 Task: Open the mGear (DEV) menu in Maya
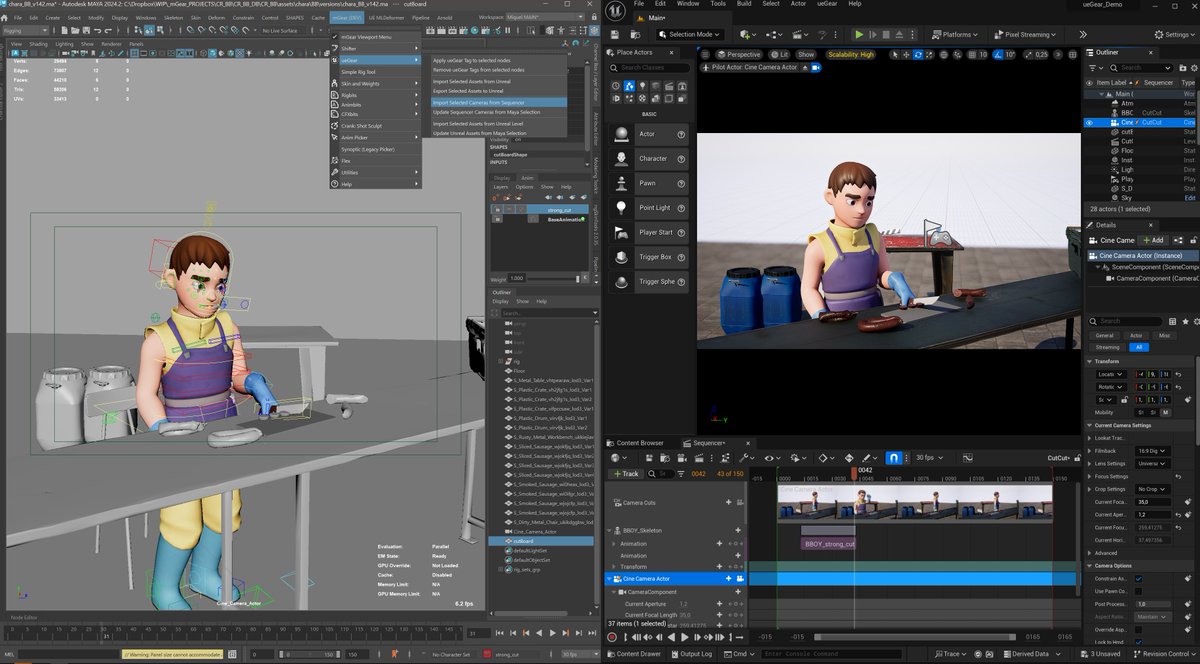(x=345, y=17)
